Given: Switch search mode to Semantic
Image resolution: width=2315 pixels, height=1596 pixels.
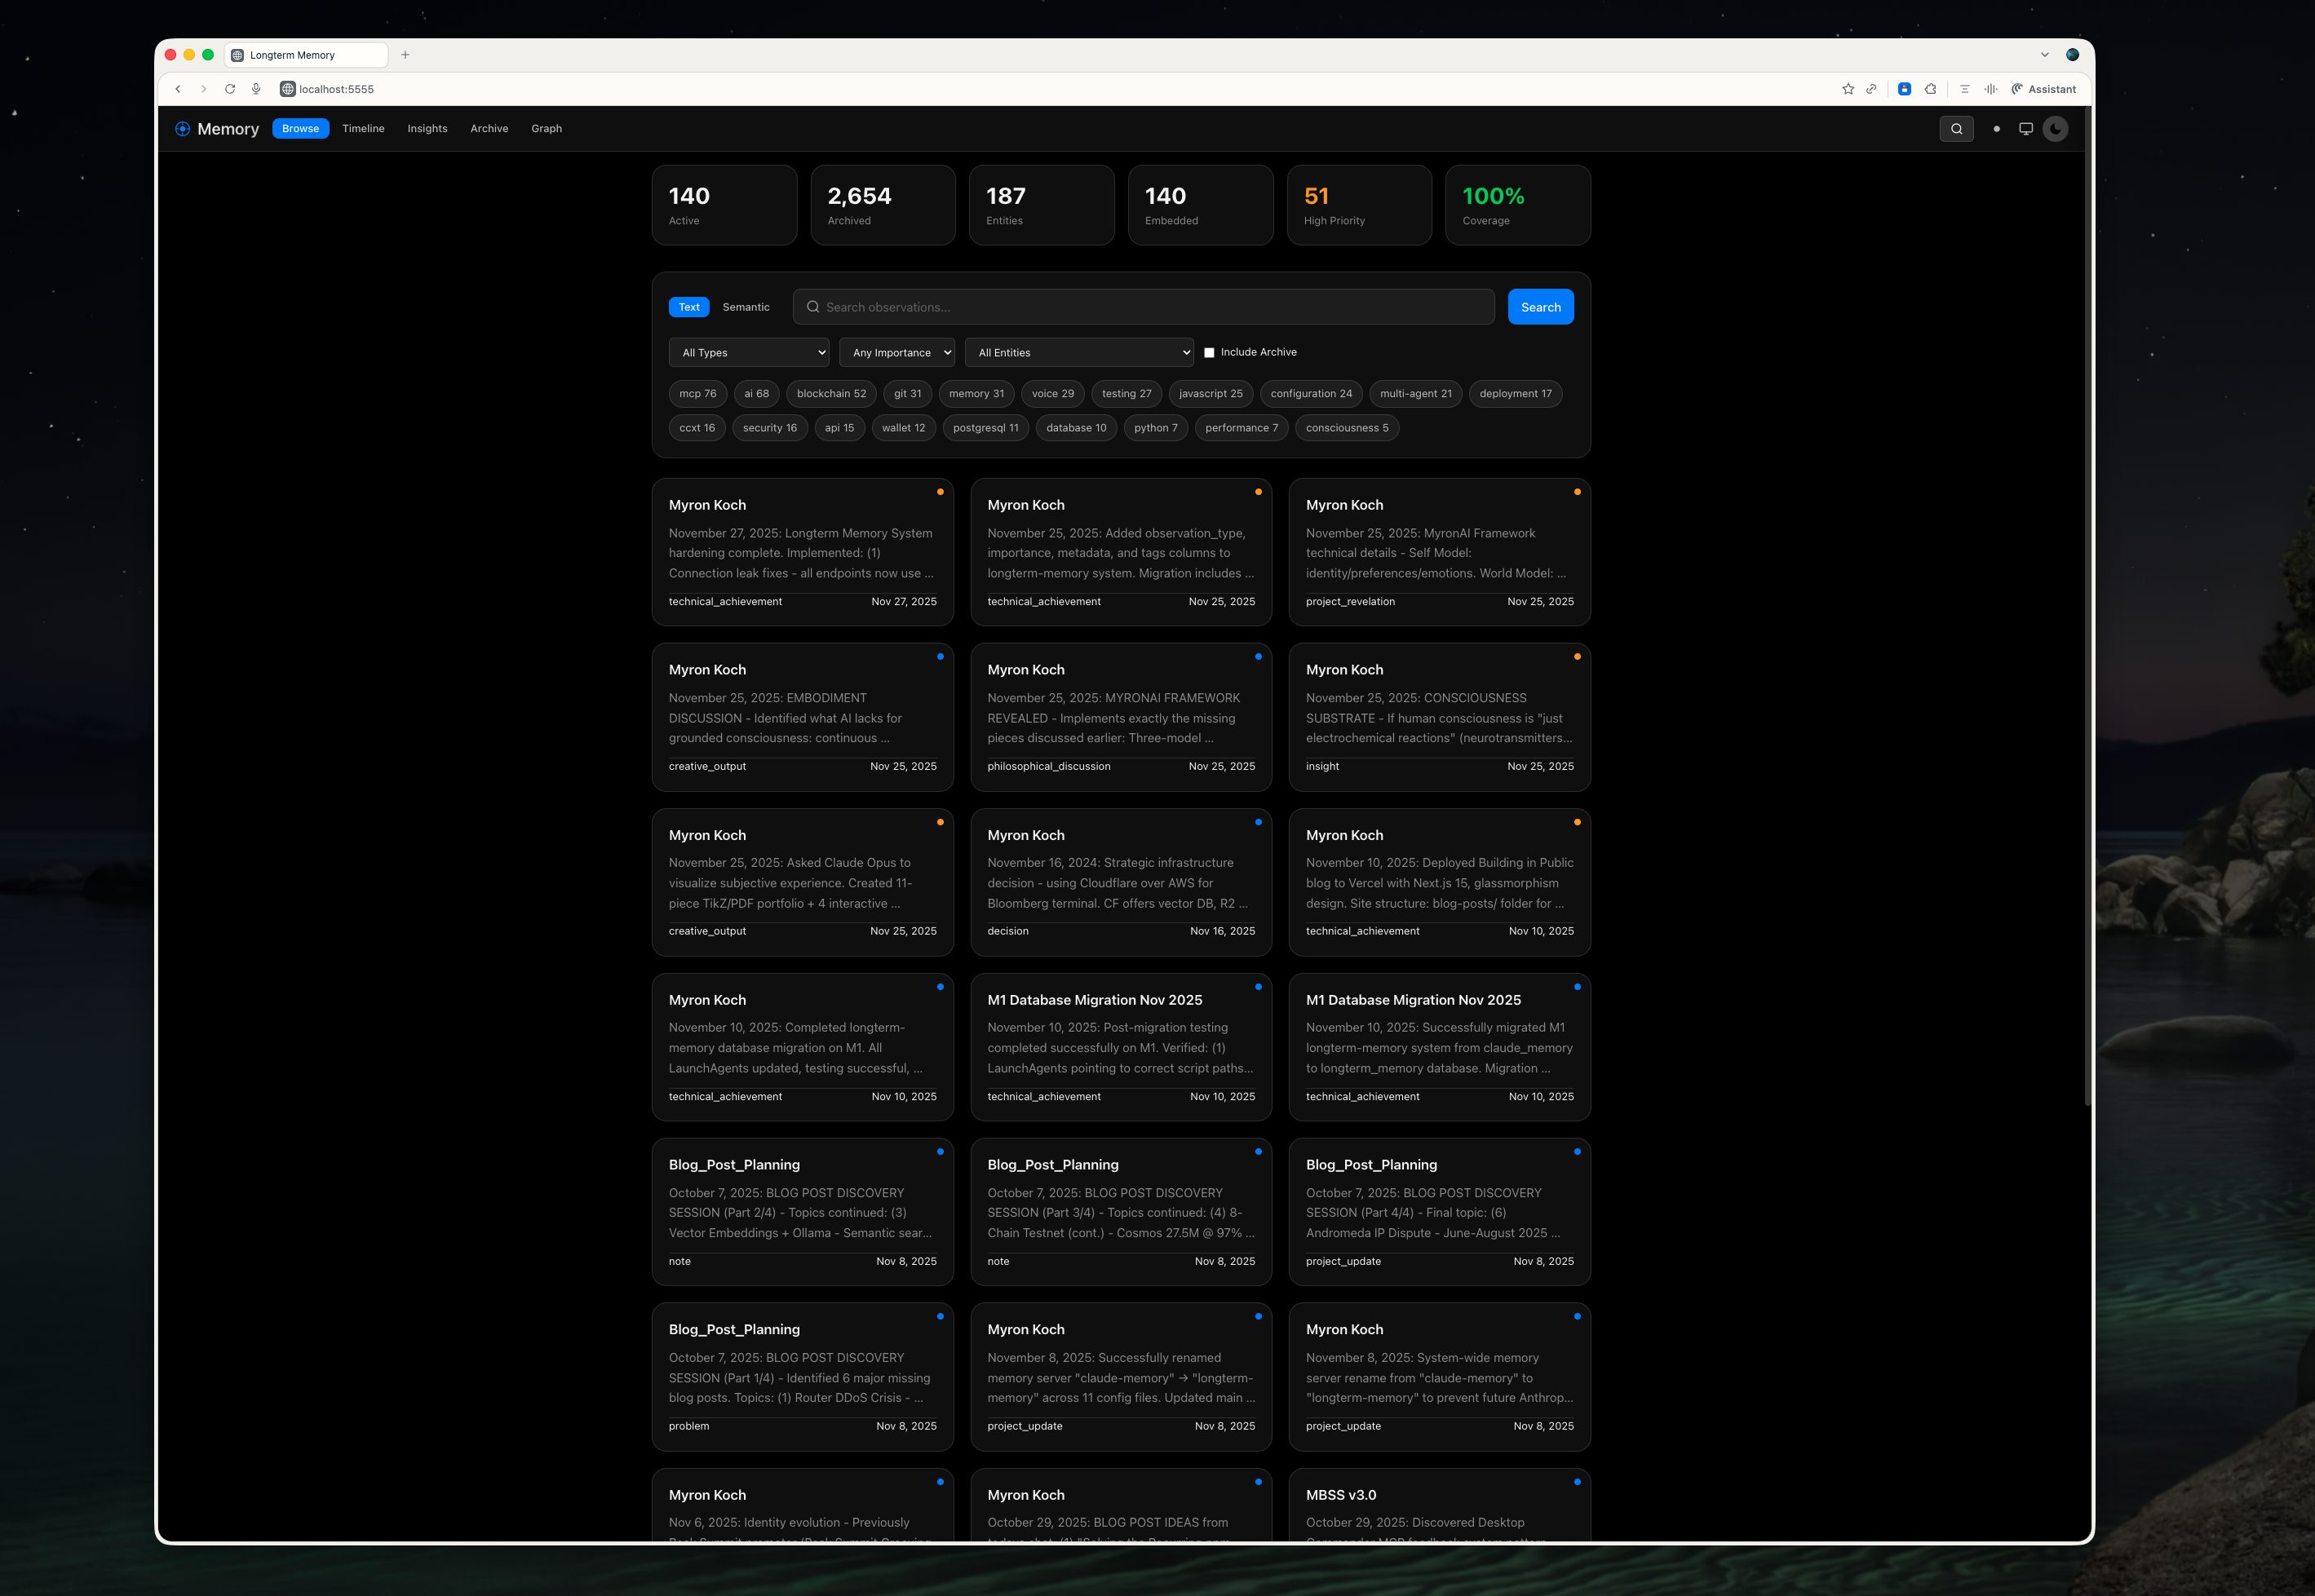Looking at the screenshot, I should click(746, 307).
